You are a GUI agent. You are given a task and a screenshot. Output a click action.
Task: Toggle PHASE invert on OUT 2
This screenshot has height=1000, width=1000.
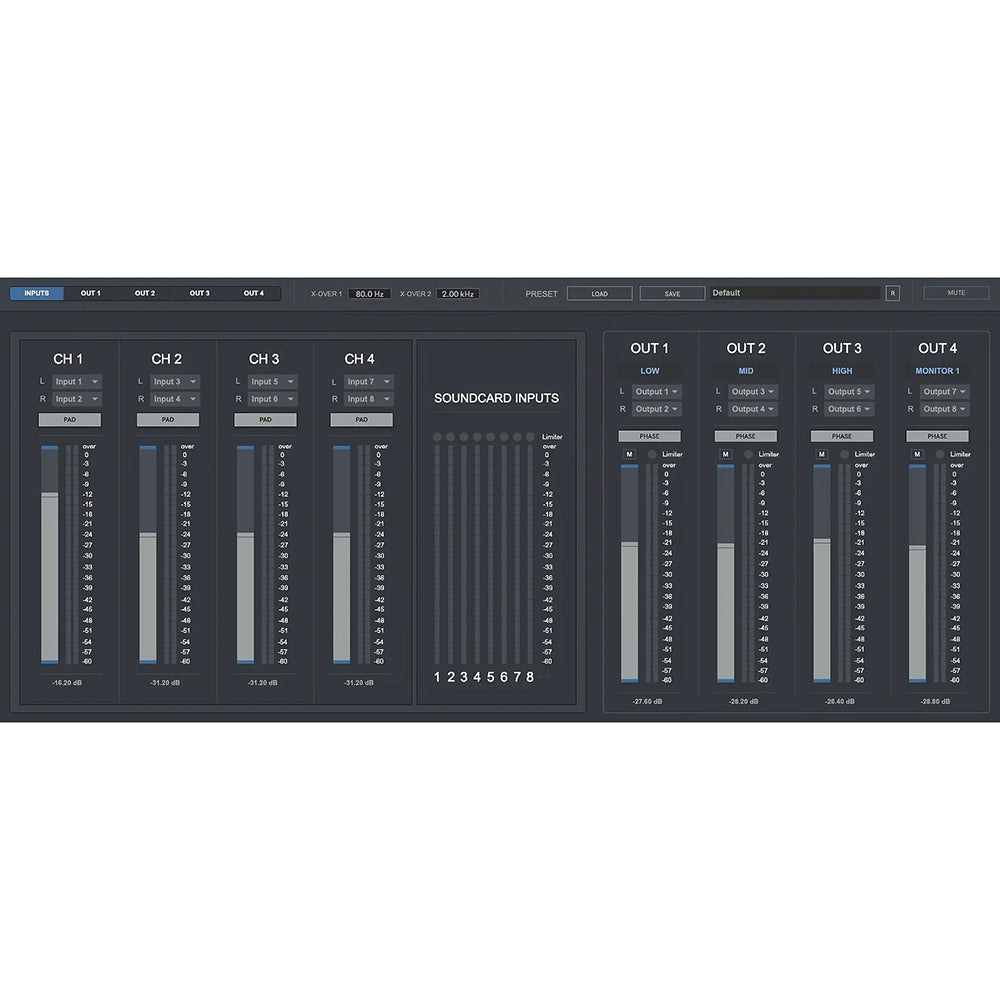(x=746, y=436)
